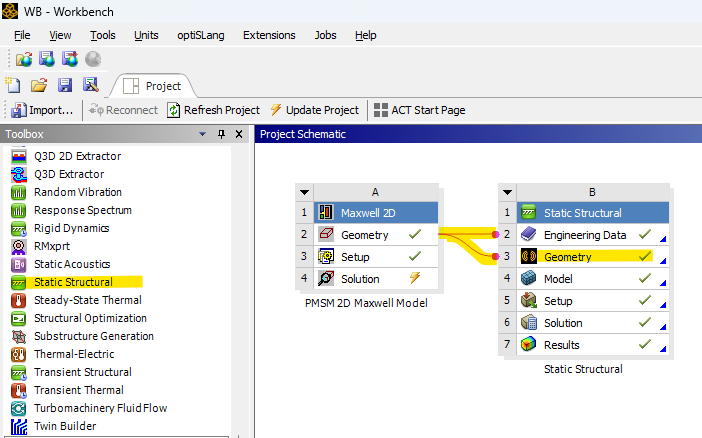Select the Static Structural title cell in system B
The width and height of the screenshot is (702, 438).
(x=593, y=213)
